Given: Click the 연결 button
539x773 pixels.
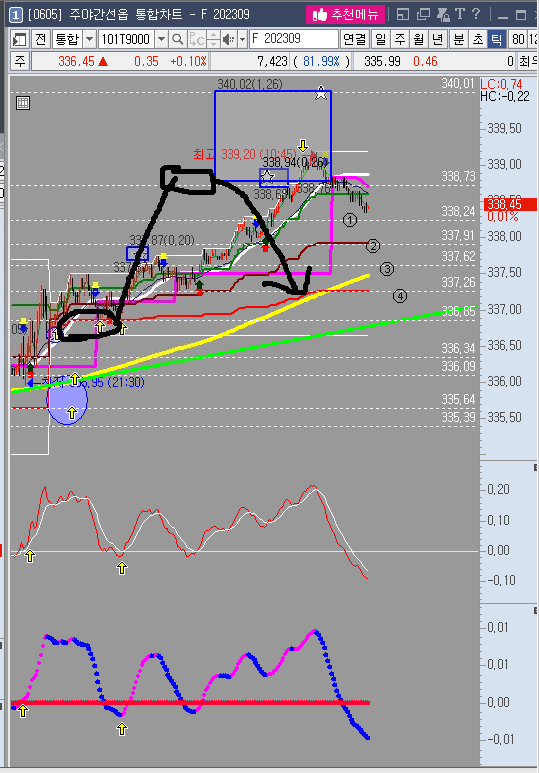Looking at the screenshot, I should coord(355,39).
